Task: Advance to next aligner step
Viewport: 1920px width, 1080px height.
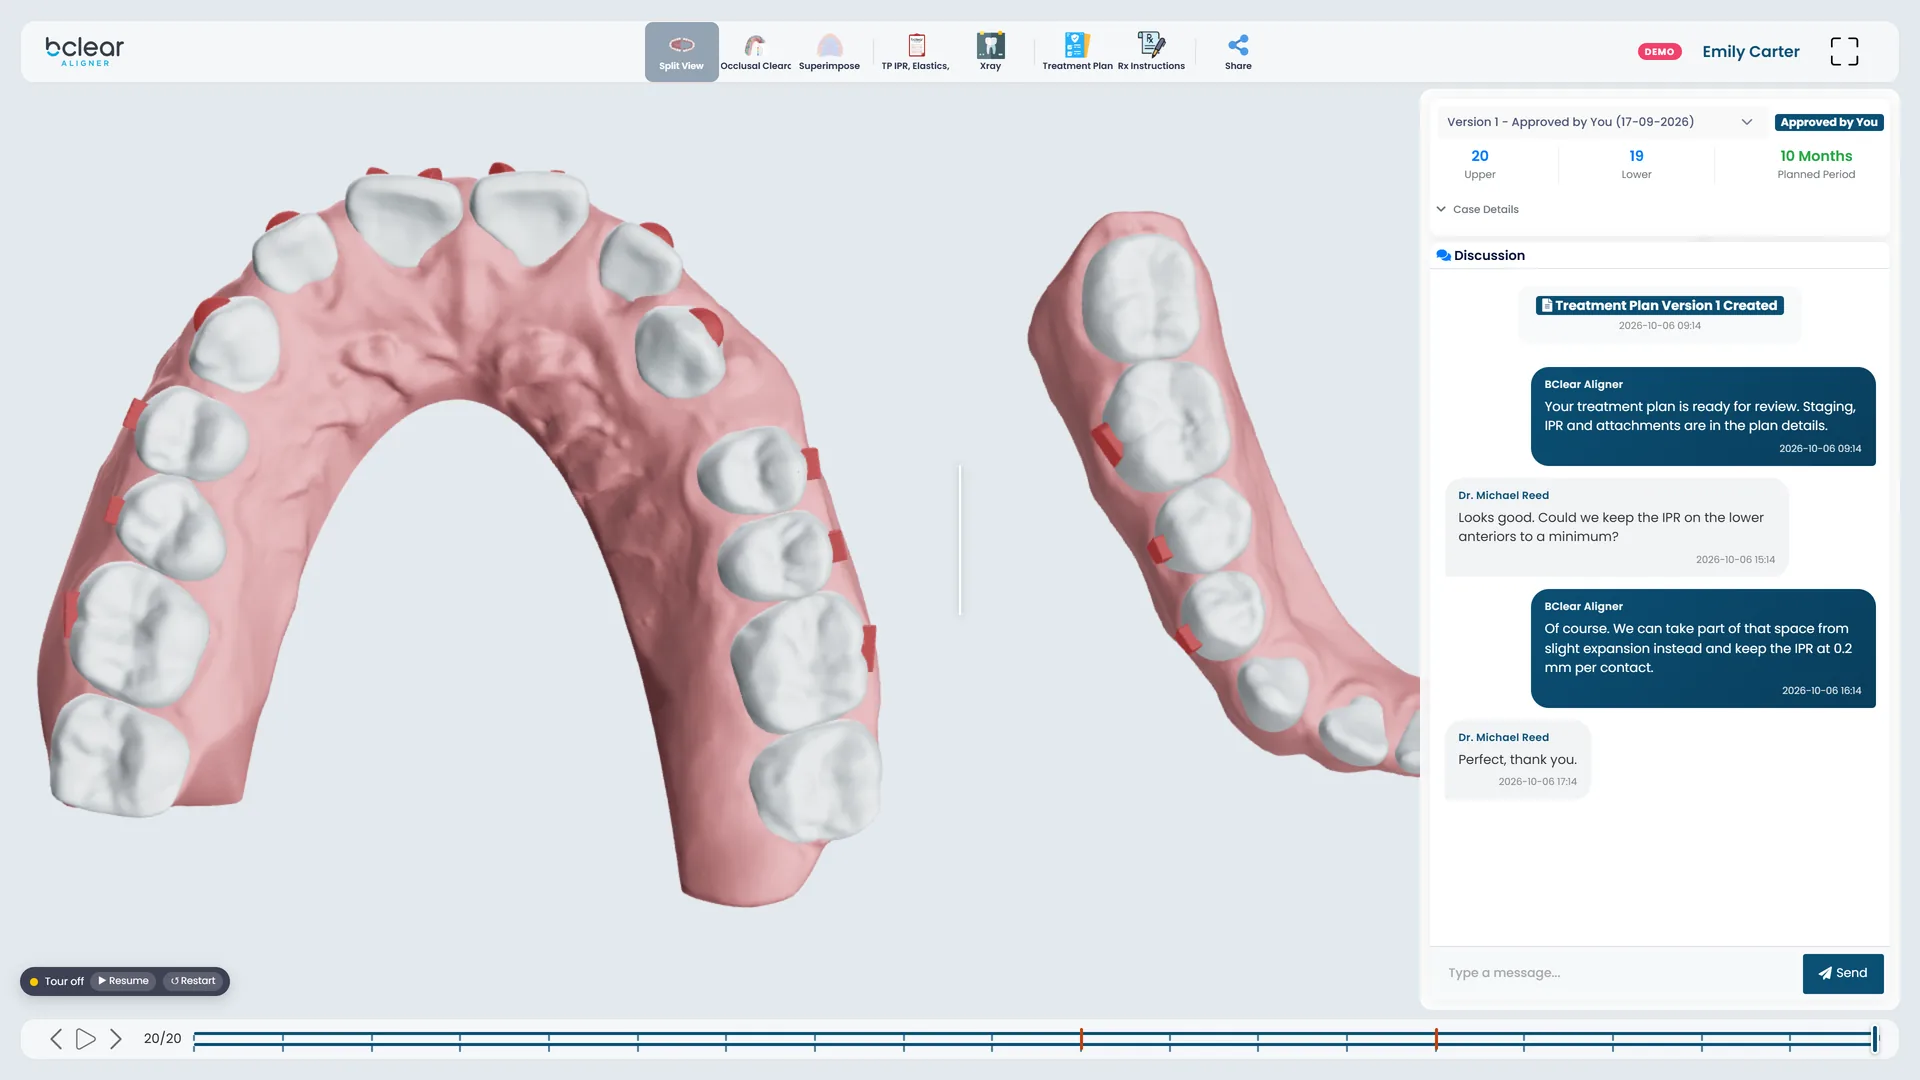Action: point(116,1039)
